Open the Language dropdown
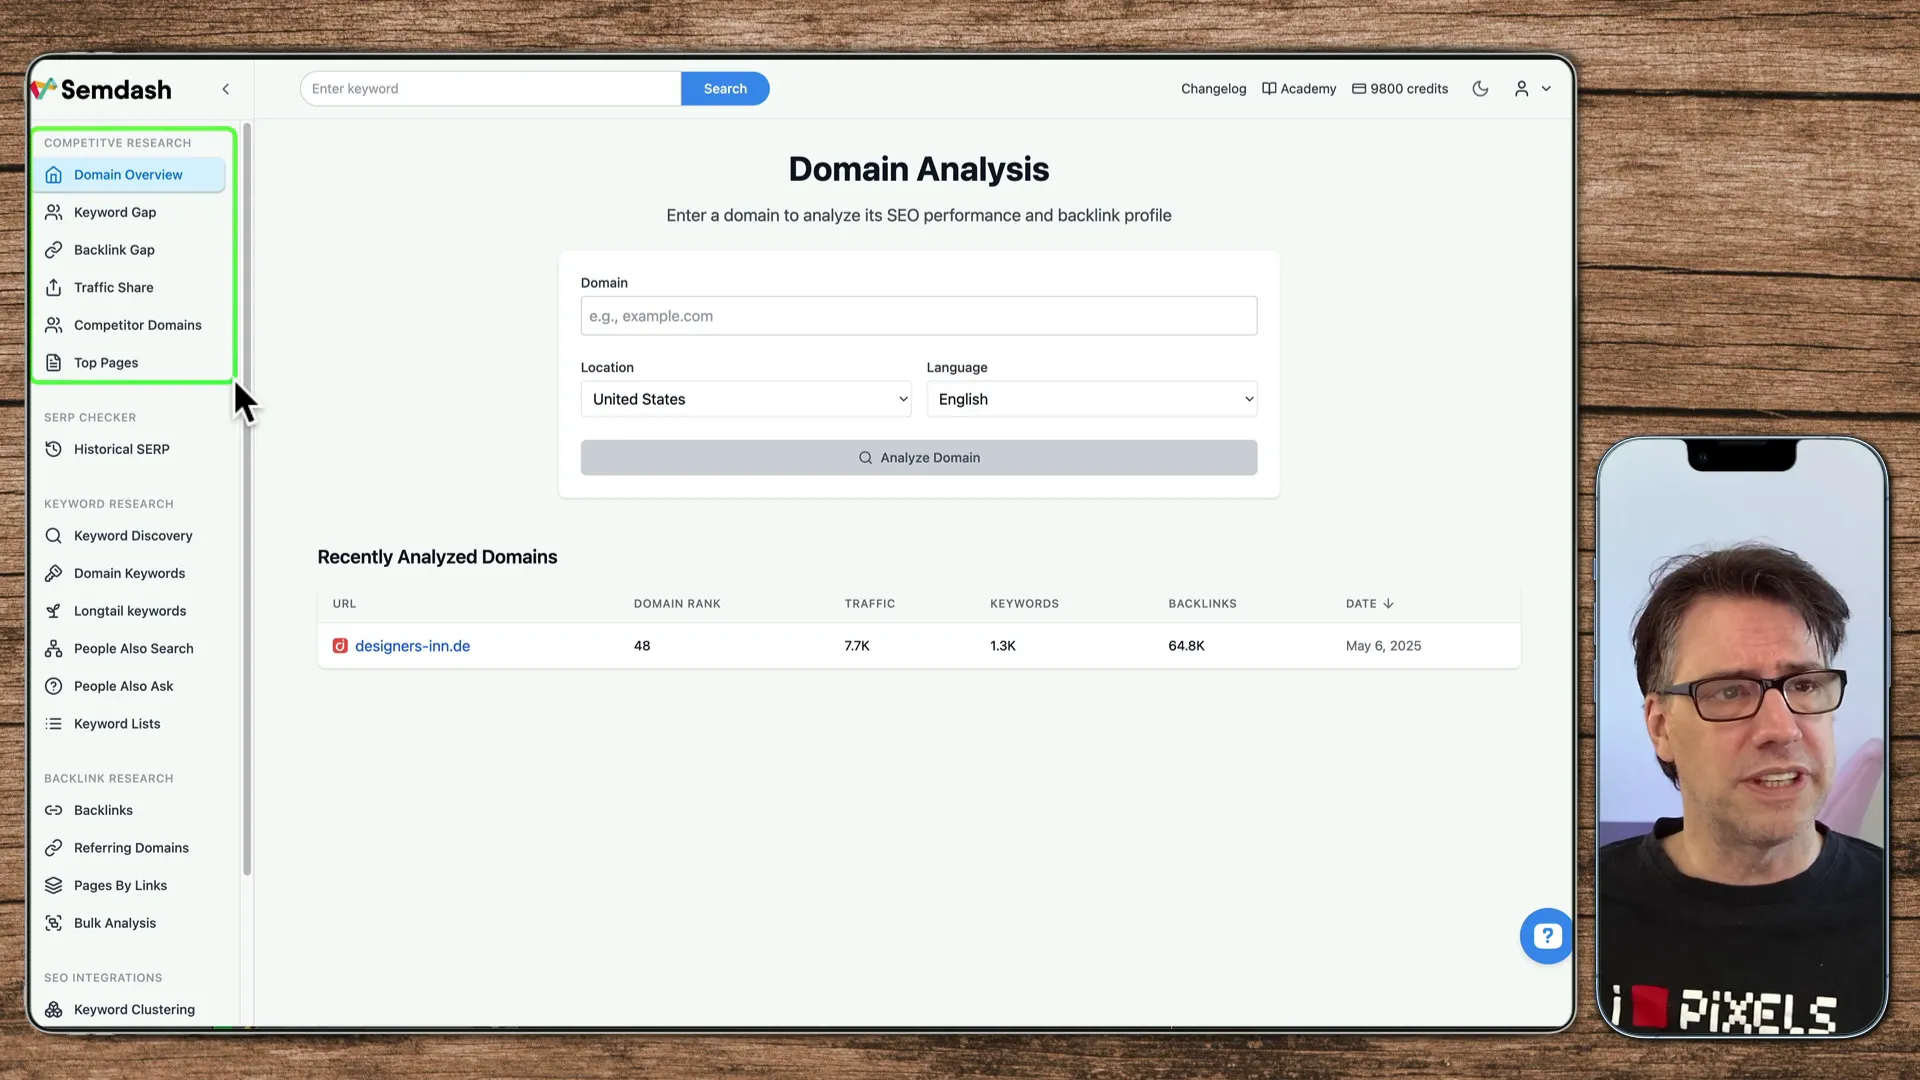This screenshot has width=1920, height=1080. coord(1091,398)
